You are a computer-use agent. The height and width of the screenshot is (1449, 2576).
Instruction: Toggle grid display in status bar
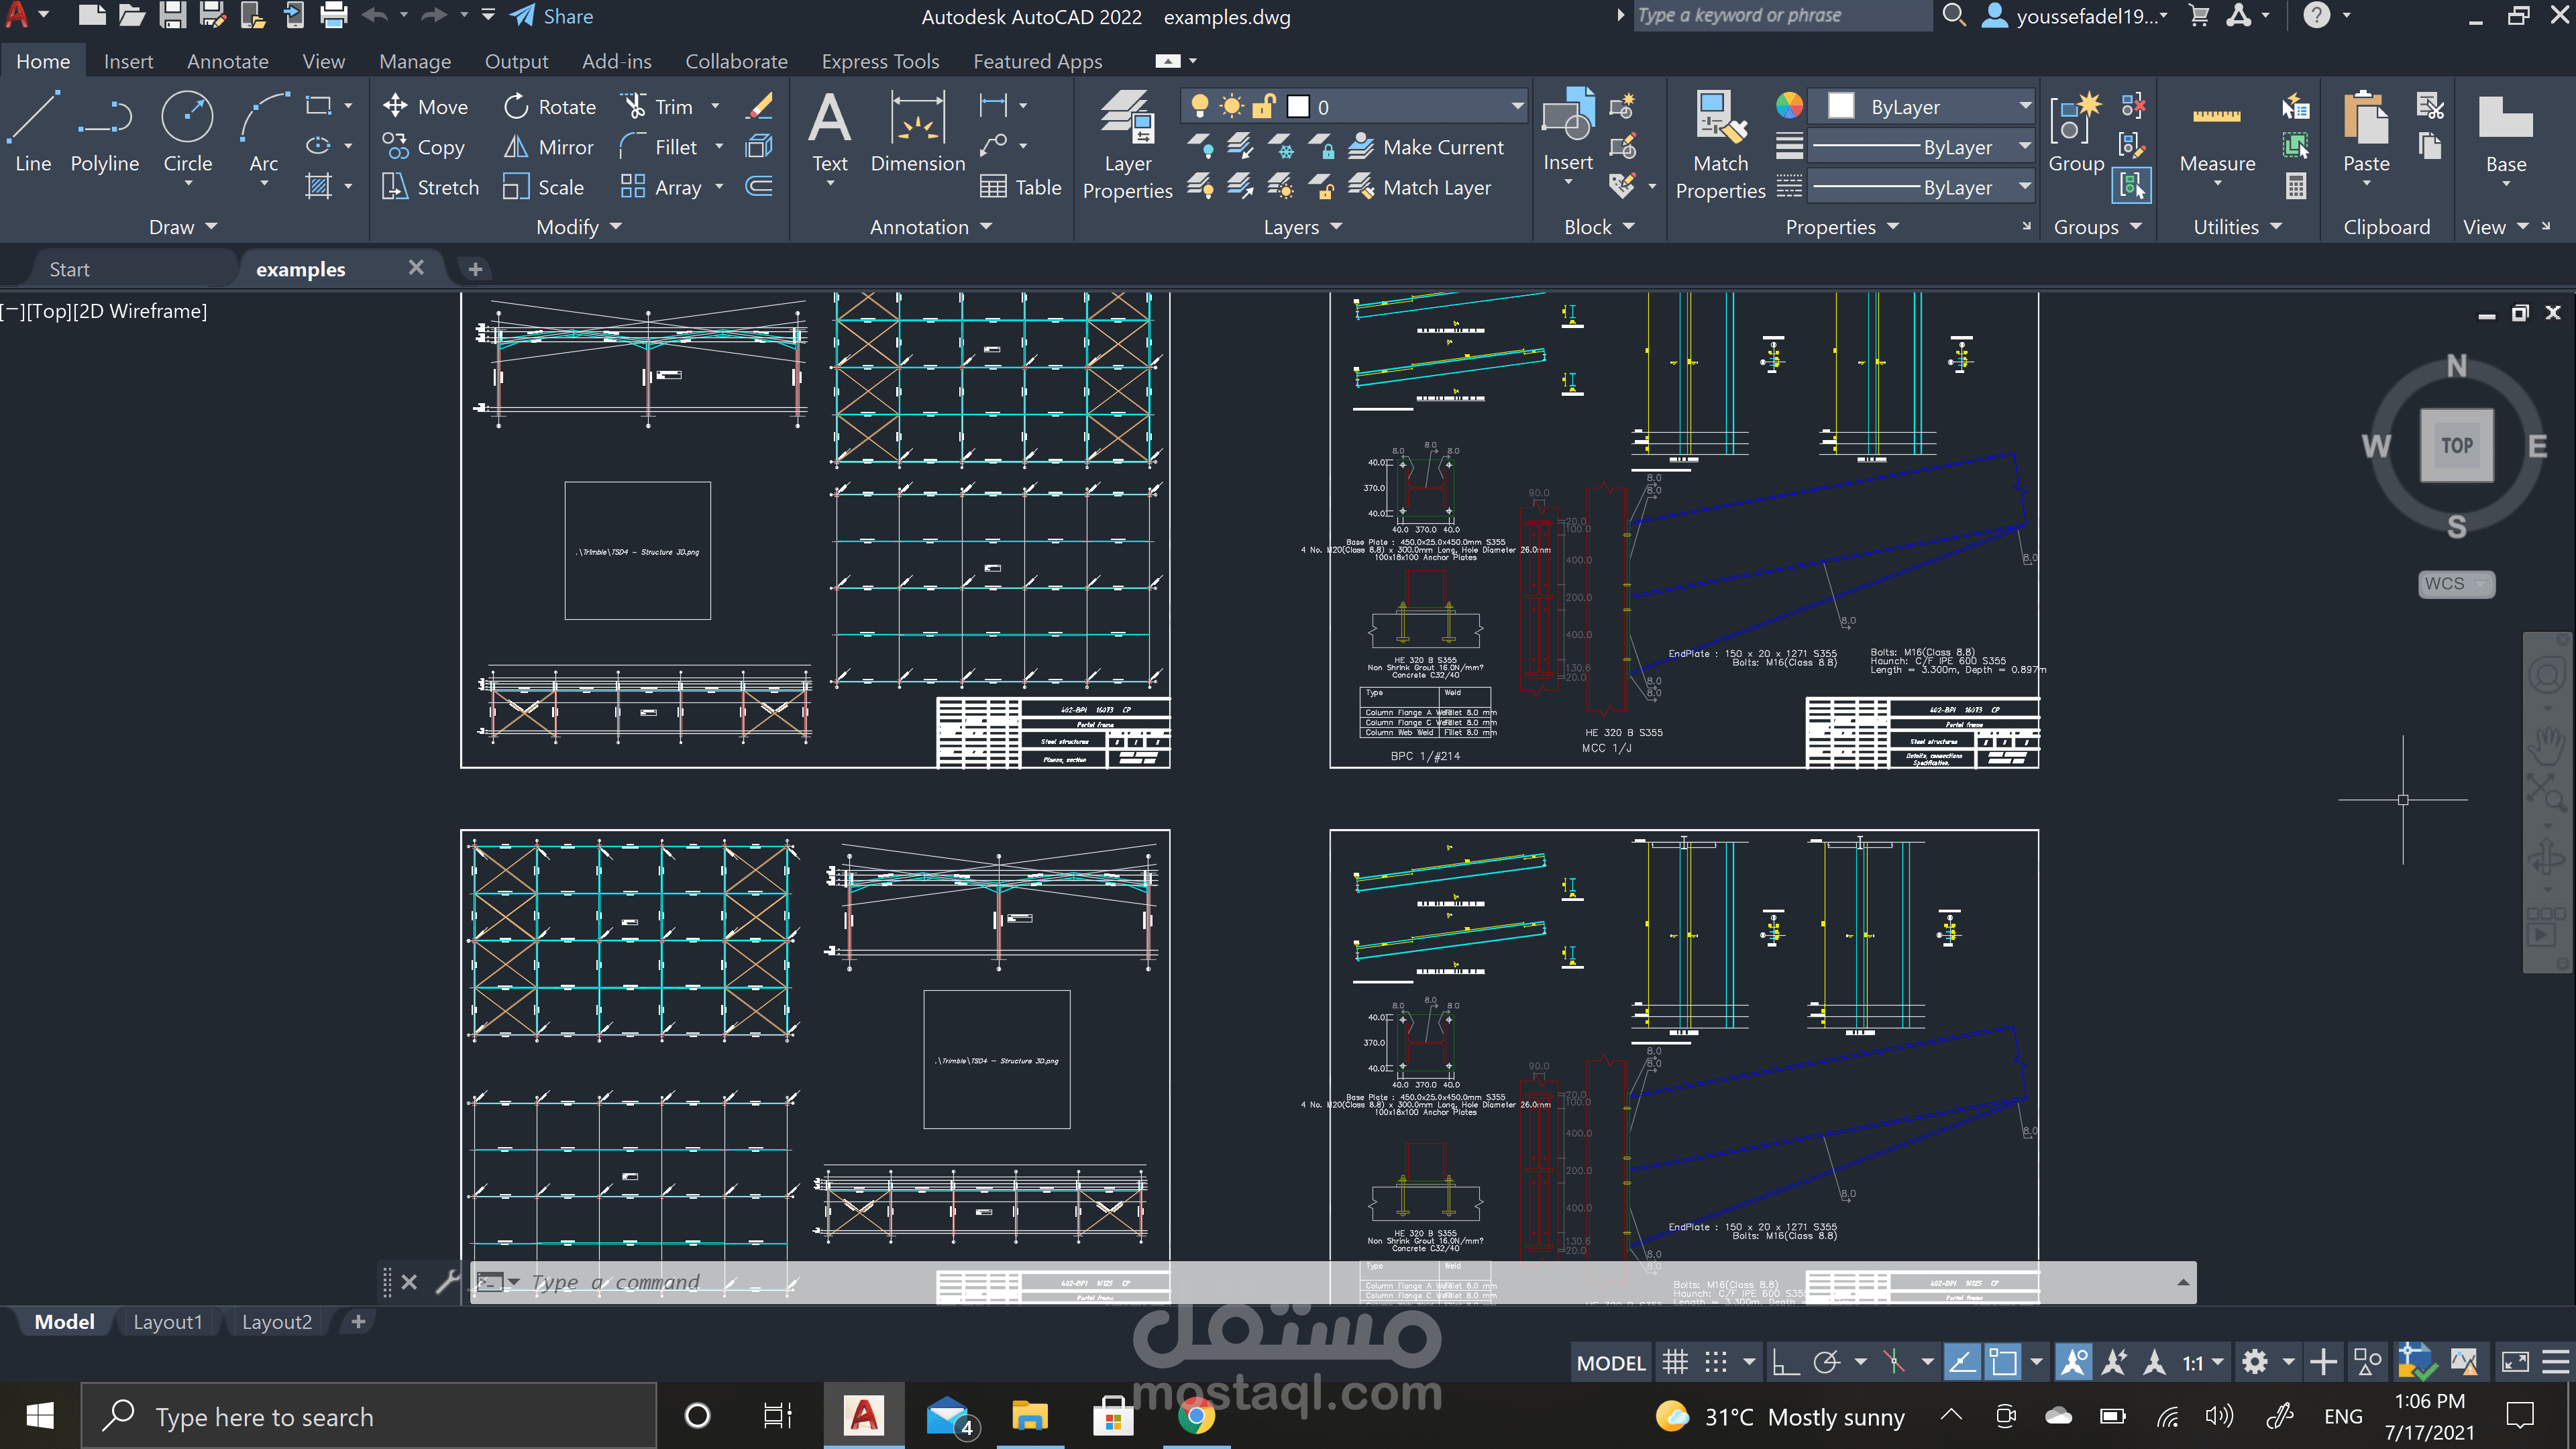[1675, 1362]
